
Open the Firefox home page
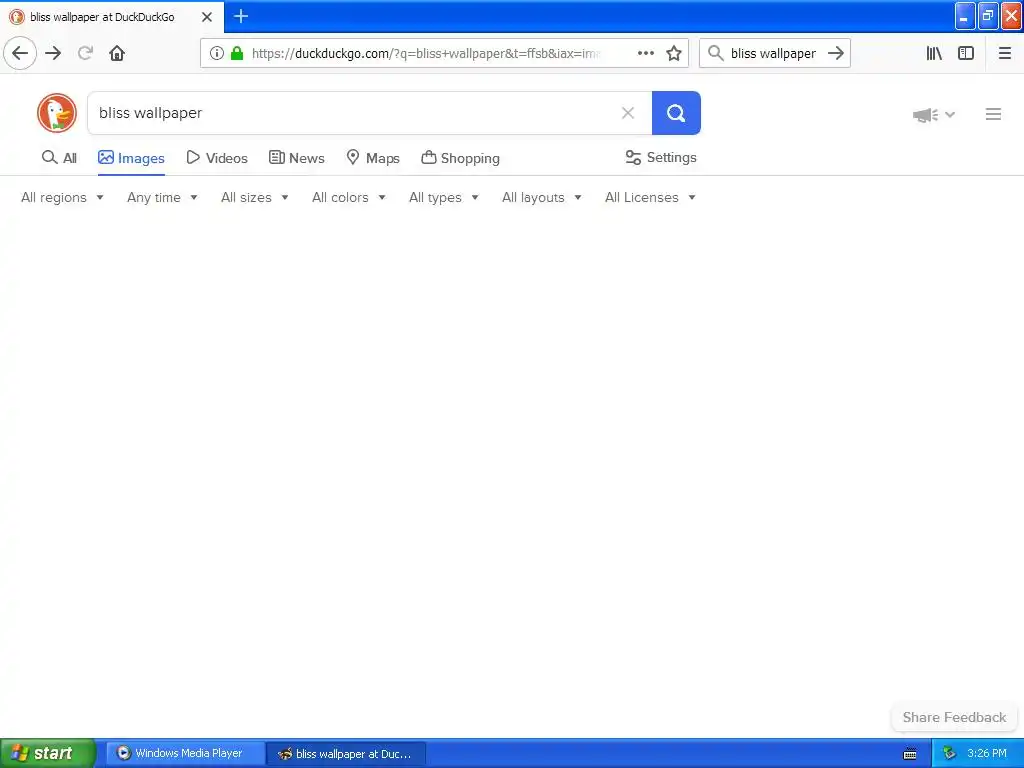(x=117, y=53)
